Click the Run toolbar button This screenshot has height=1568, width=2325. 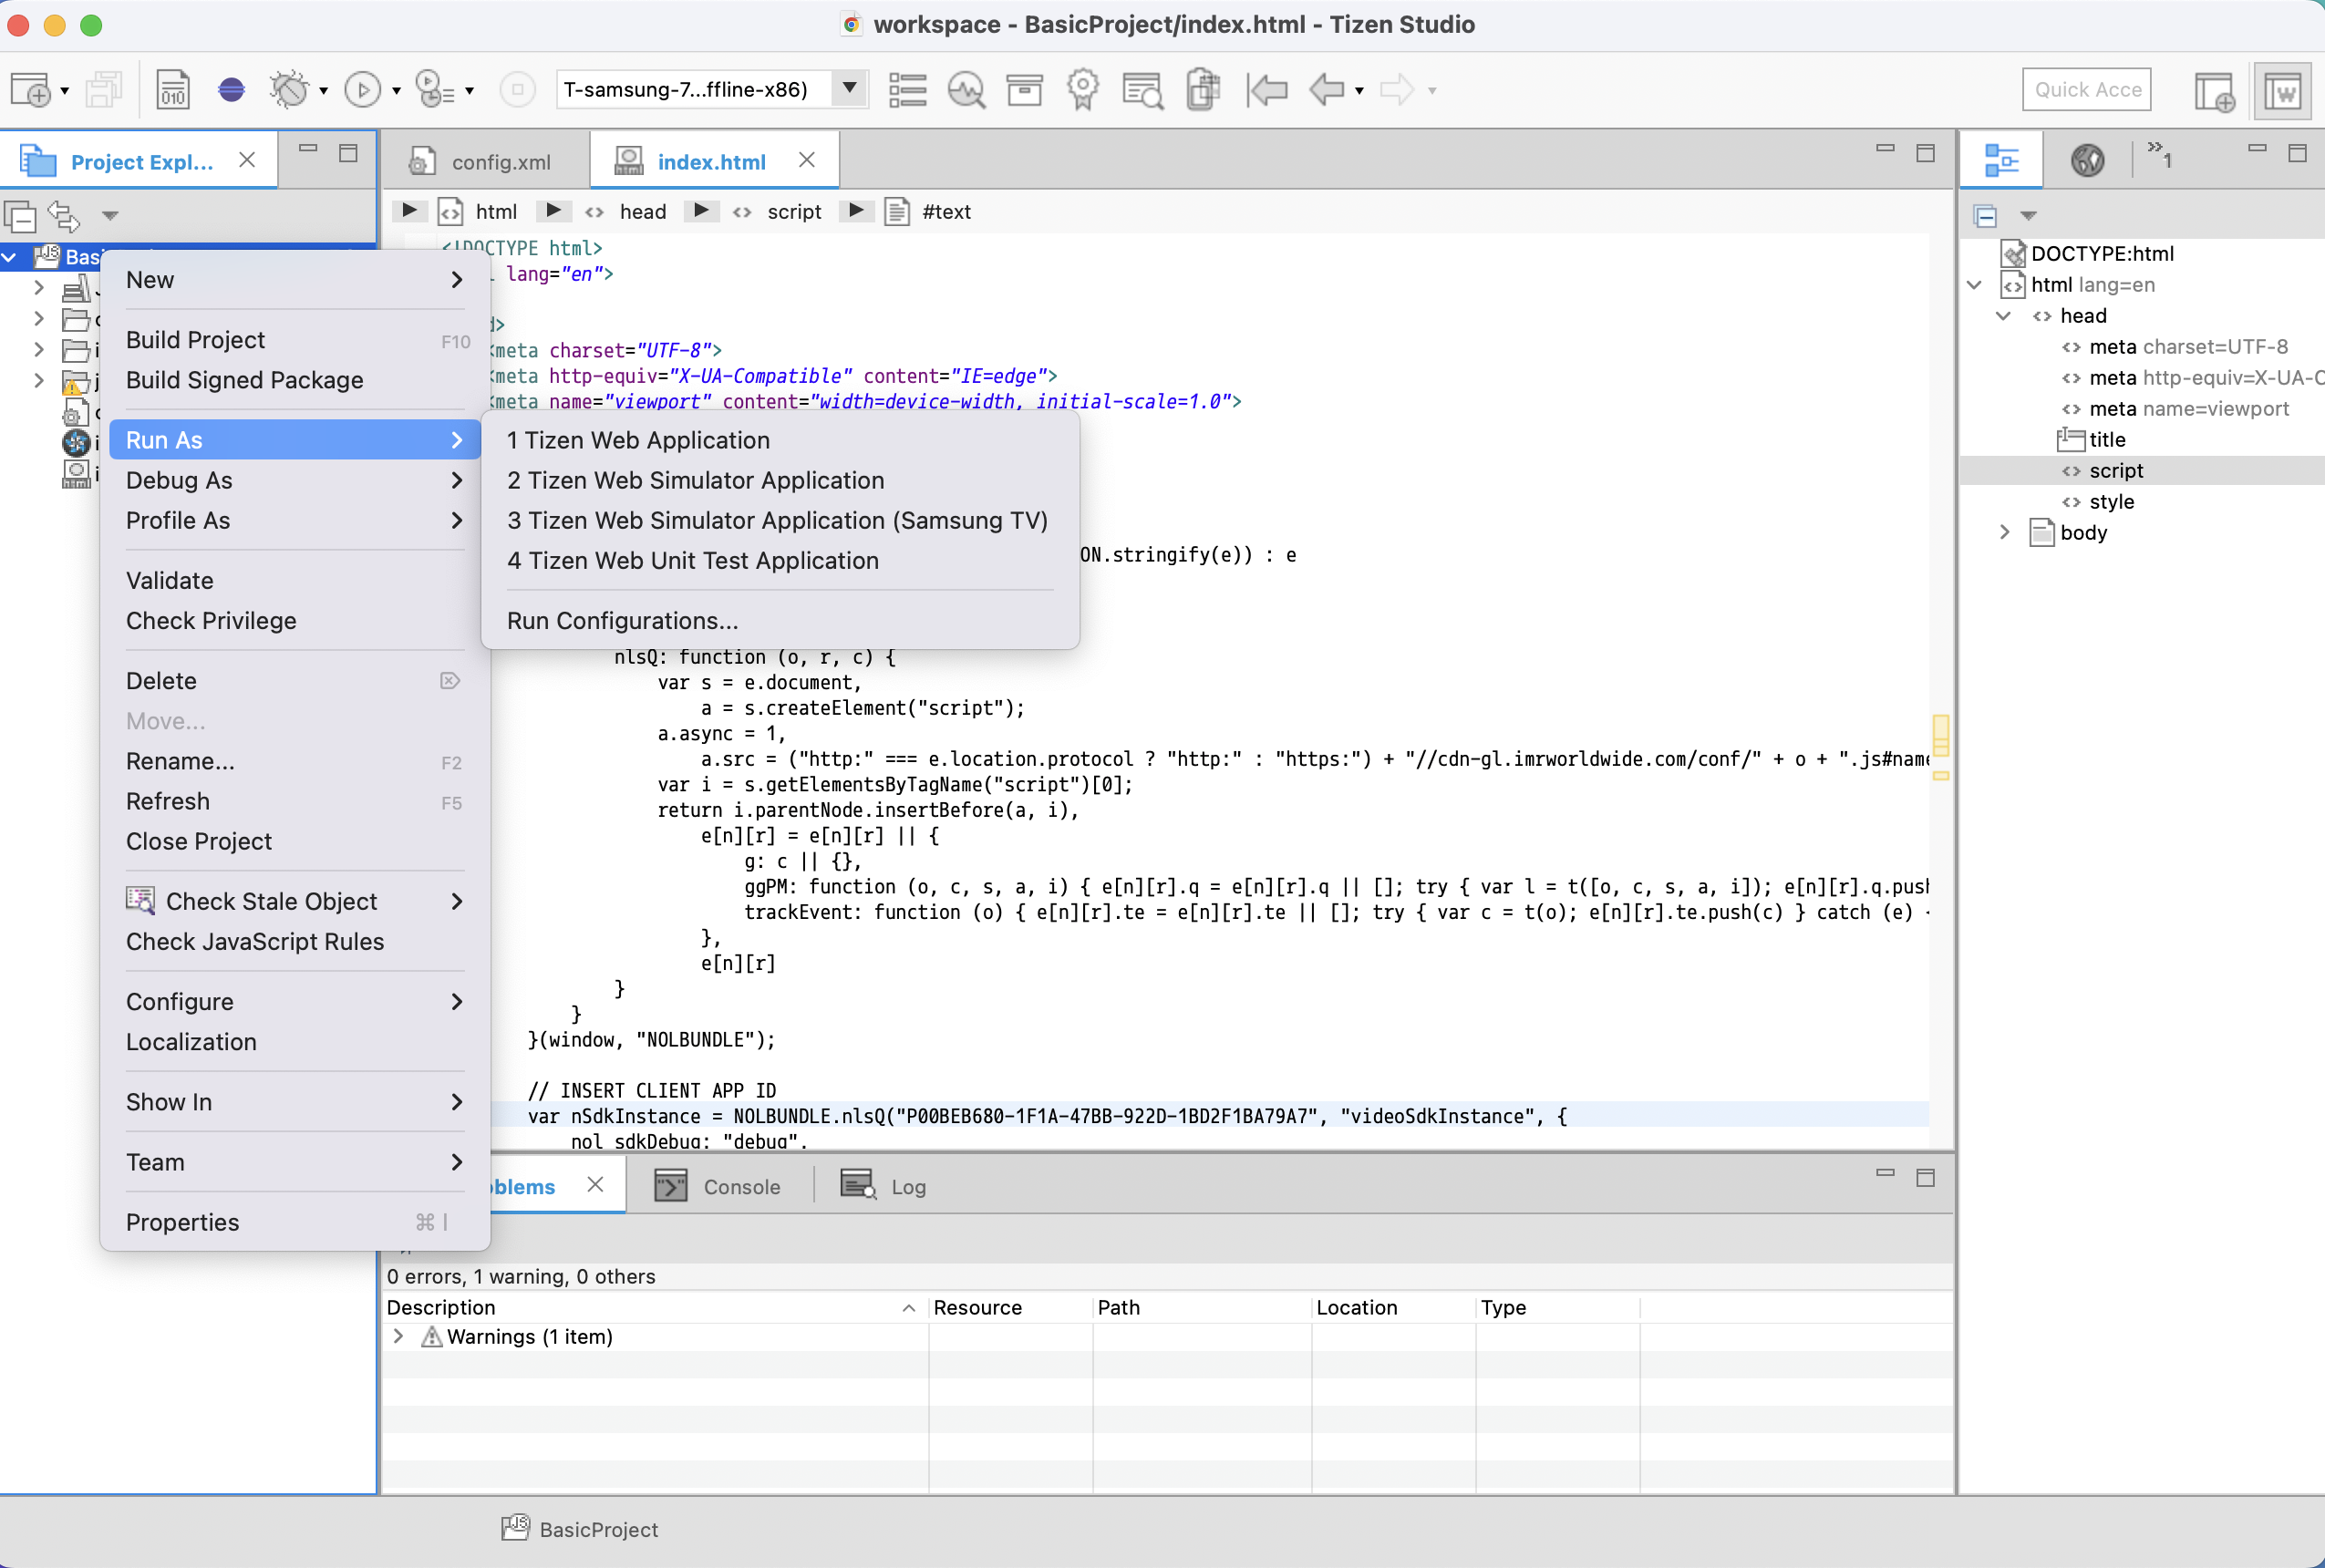tap(362, 90)
